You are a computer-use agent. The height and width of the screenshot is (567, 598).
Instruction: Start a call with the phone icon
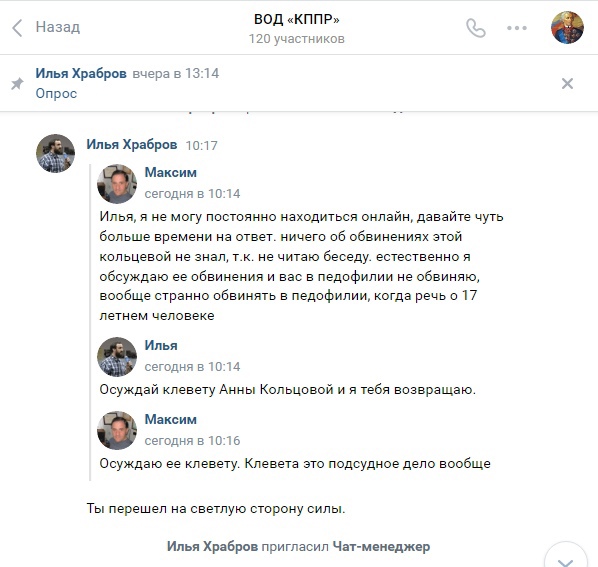(x=476, y=28)
